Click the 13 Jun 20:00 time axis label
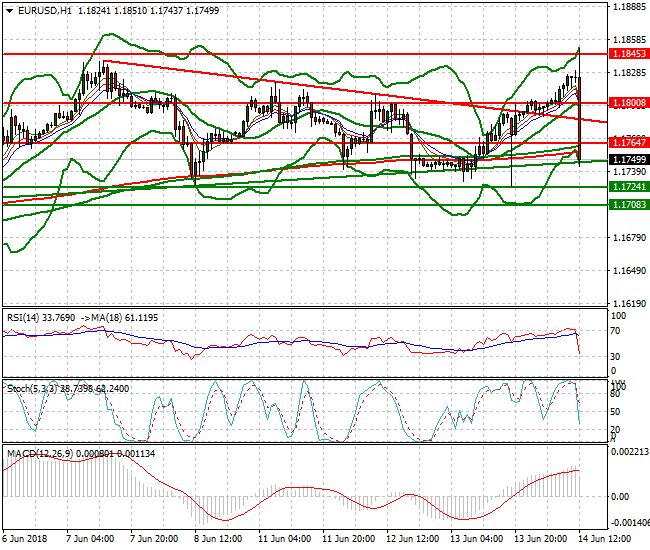The image size is (650, 550). click(x=541, y=539)
